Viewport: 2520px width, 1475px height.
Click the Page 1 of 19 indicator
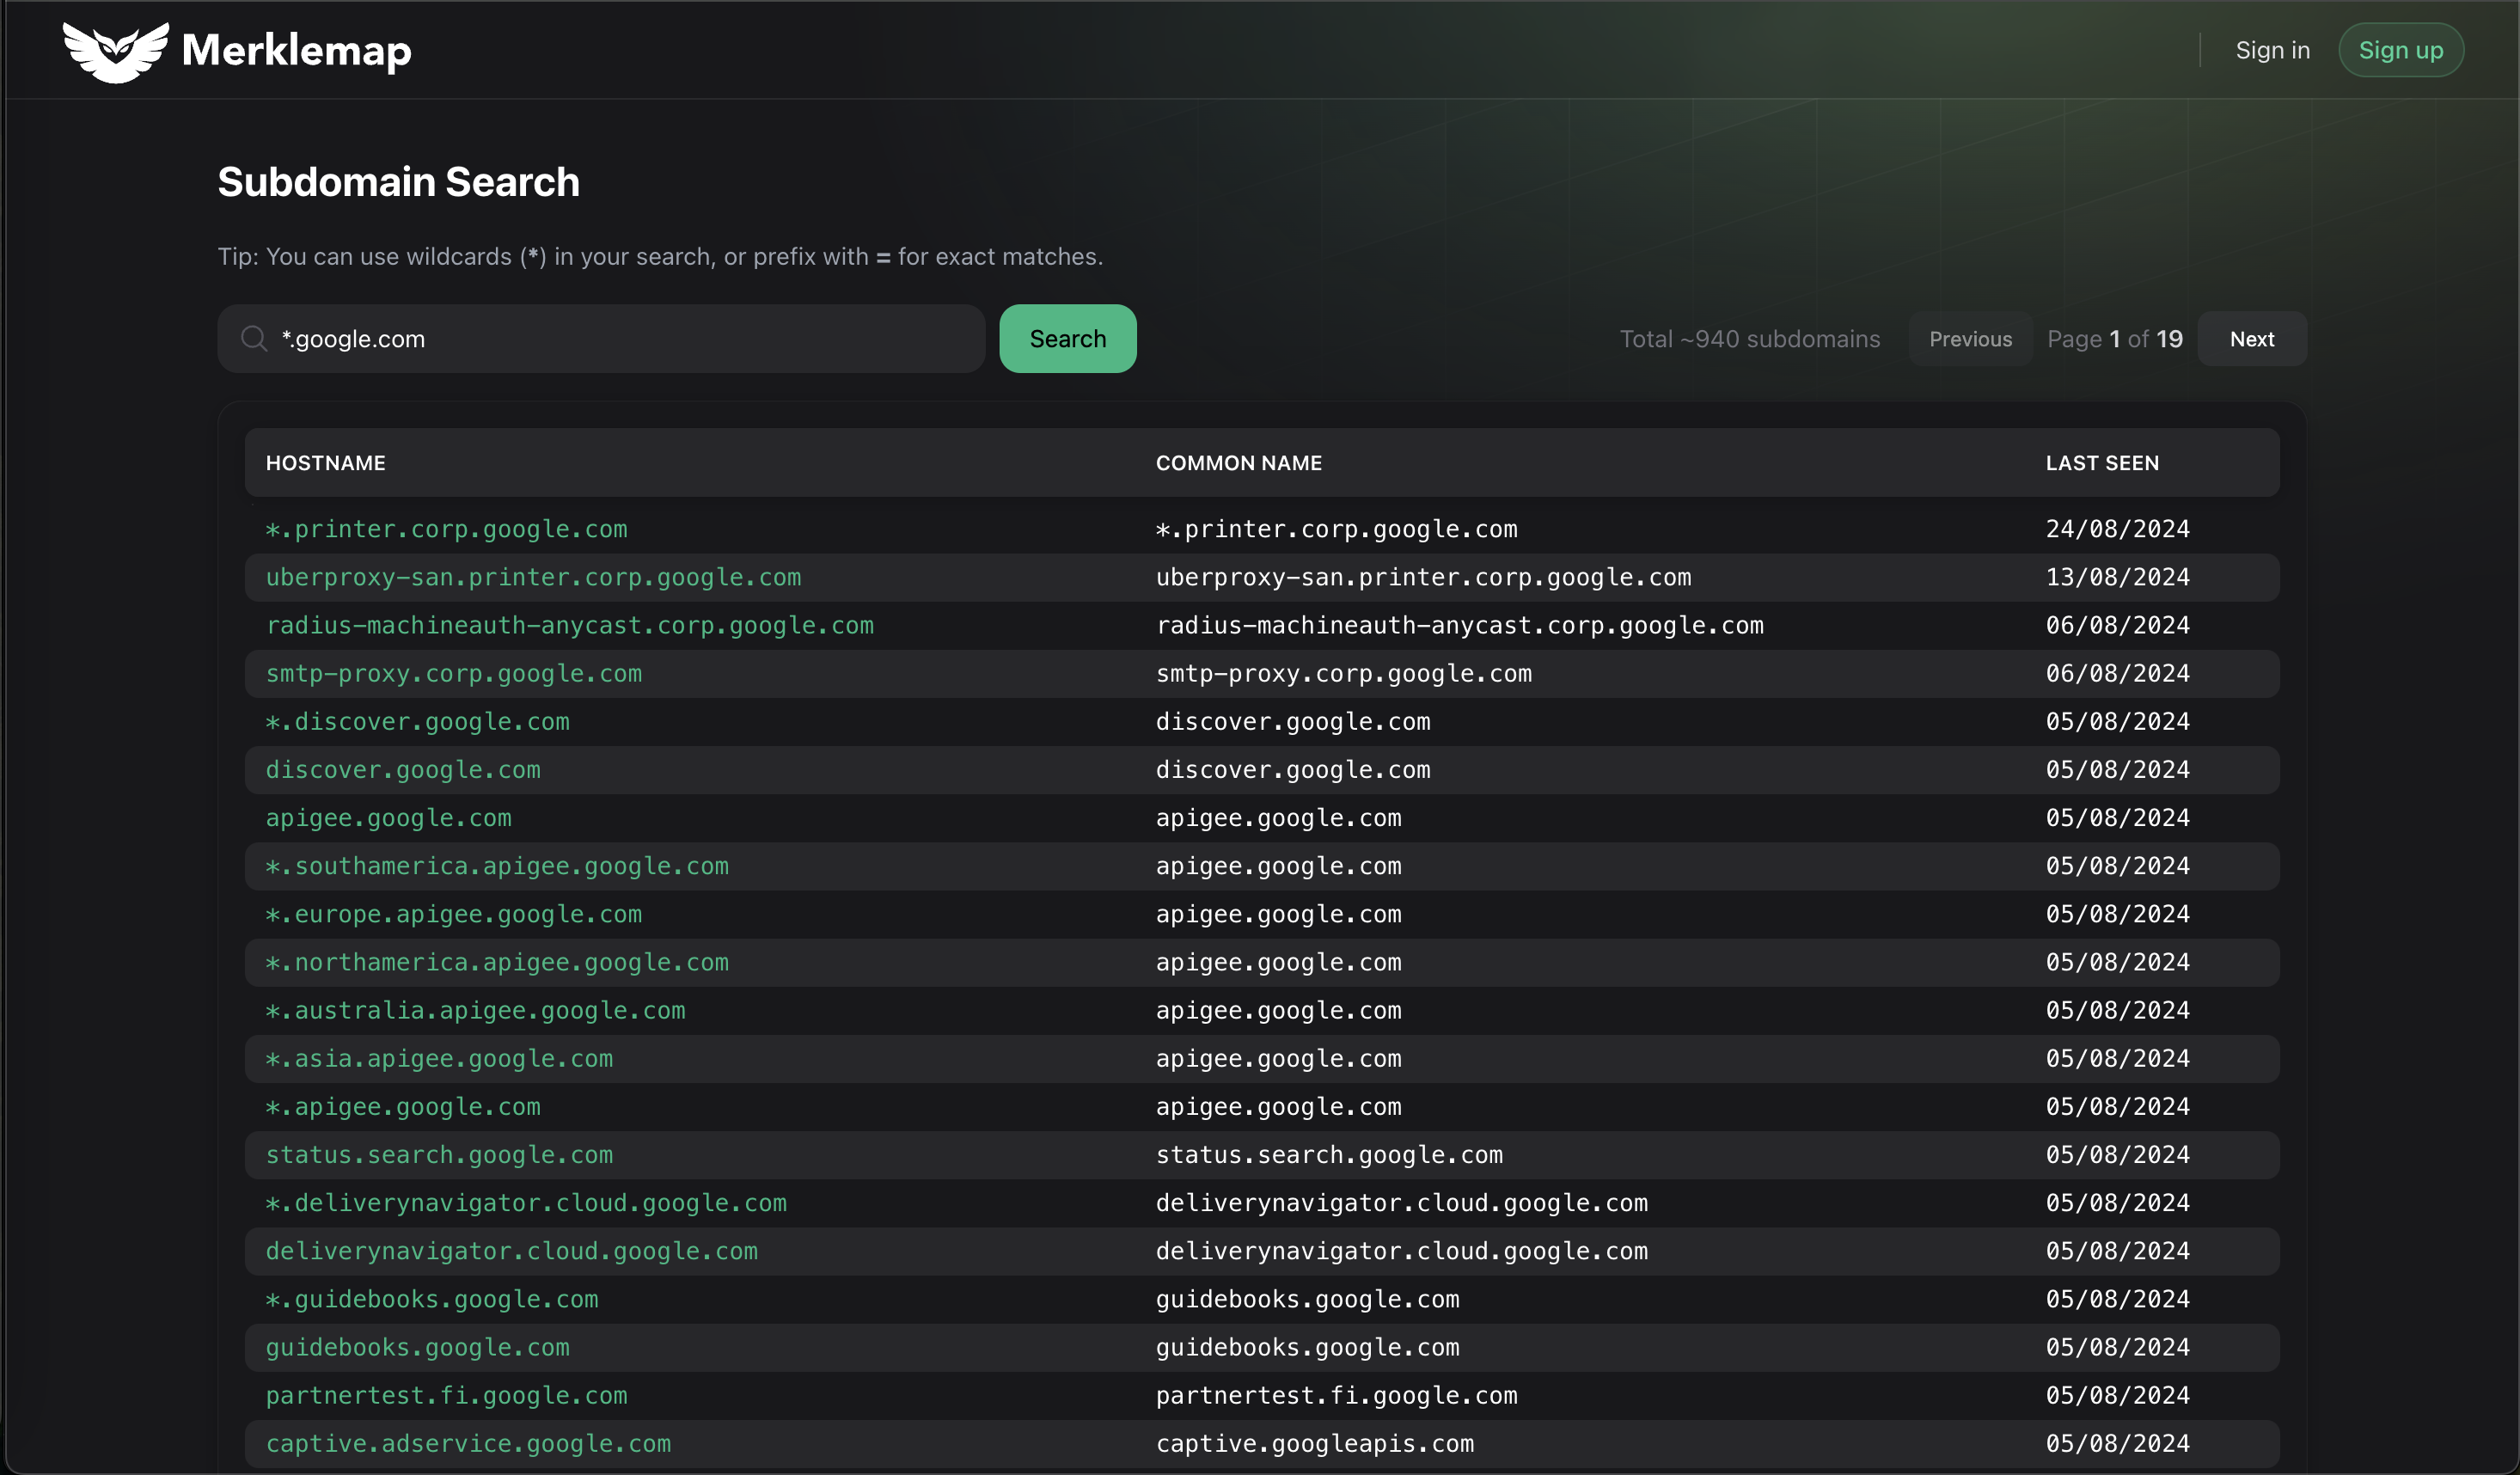tap(2114, 339)
